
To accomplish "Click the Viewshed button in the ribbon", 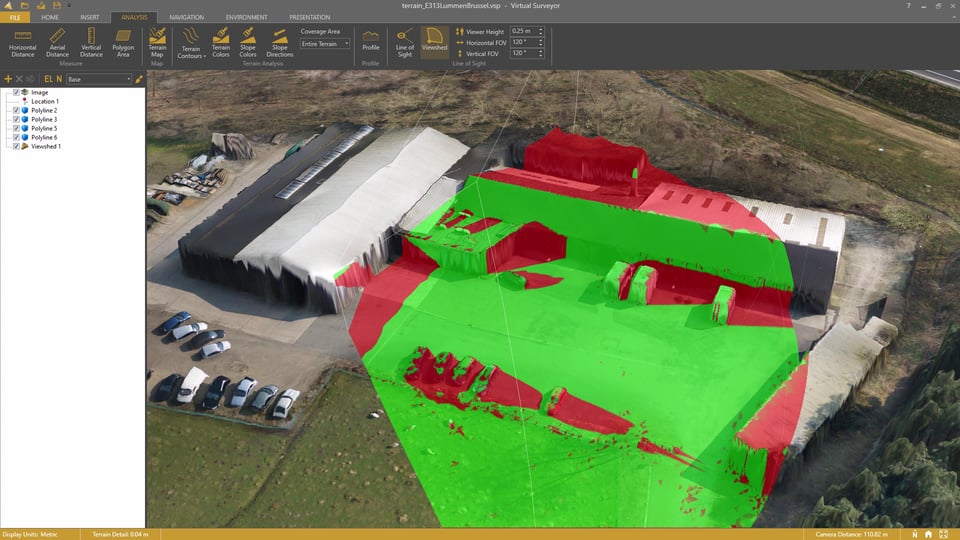I will (x=434, y=41).
